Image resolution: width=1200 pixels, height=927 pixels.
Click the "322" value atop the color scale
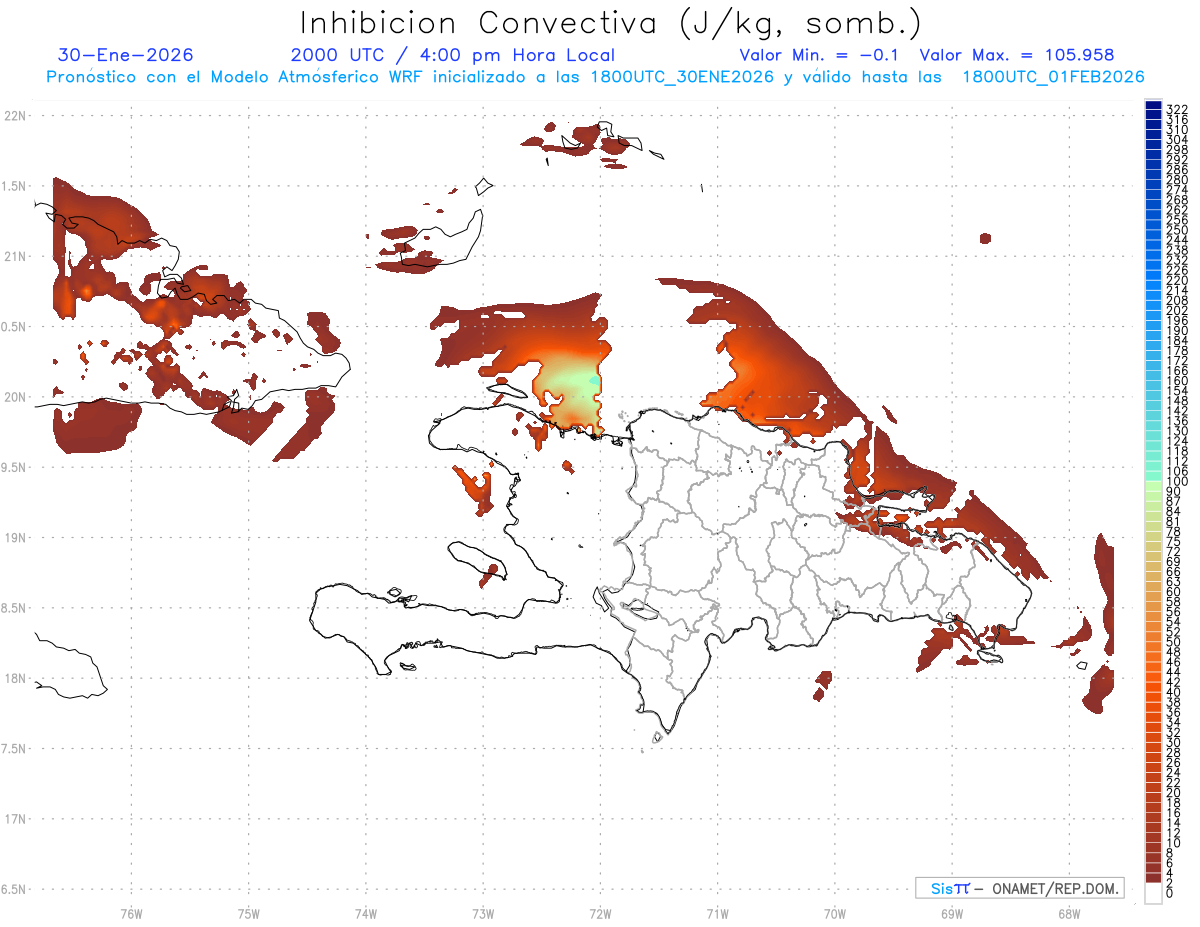1177,109
